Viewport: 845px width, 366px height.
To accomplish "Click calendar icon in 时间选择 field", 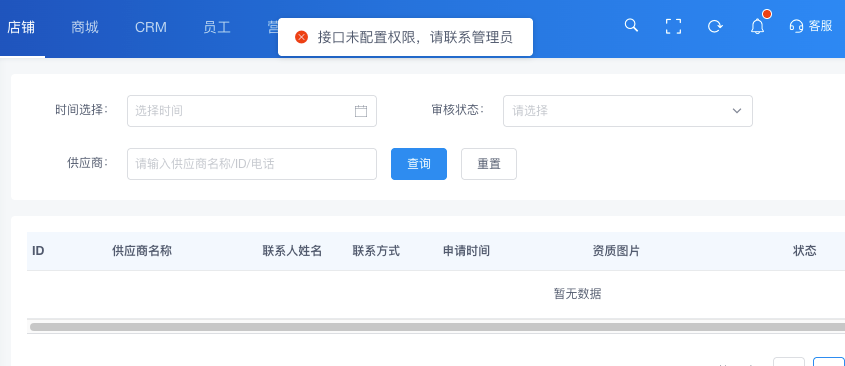I will pyautogui.click(x=361, y=111).
